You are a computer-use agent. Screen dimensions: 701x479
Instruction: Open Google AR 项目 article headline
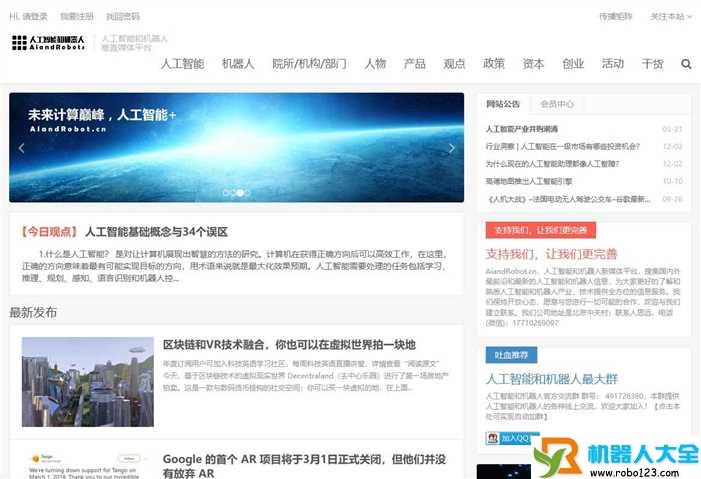point(304,466)
